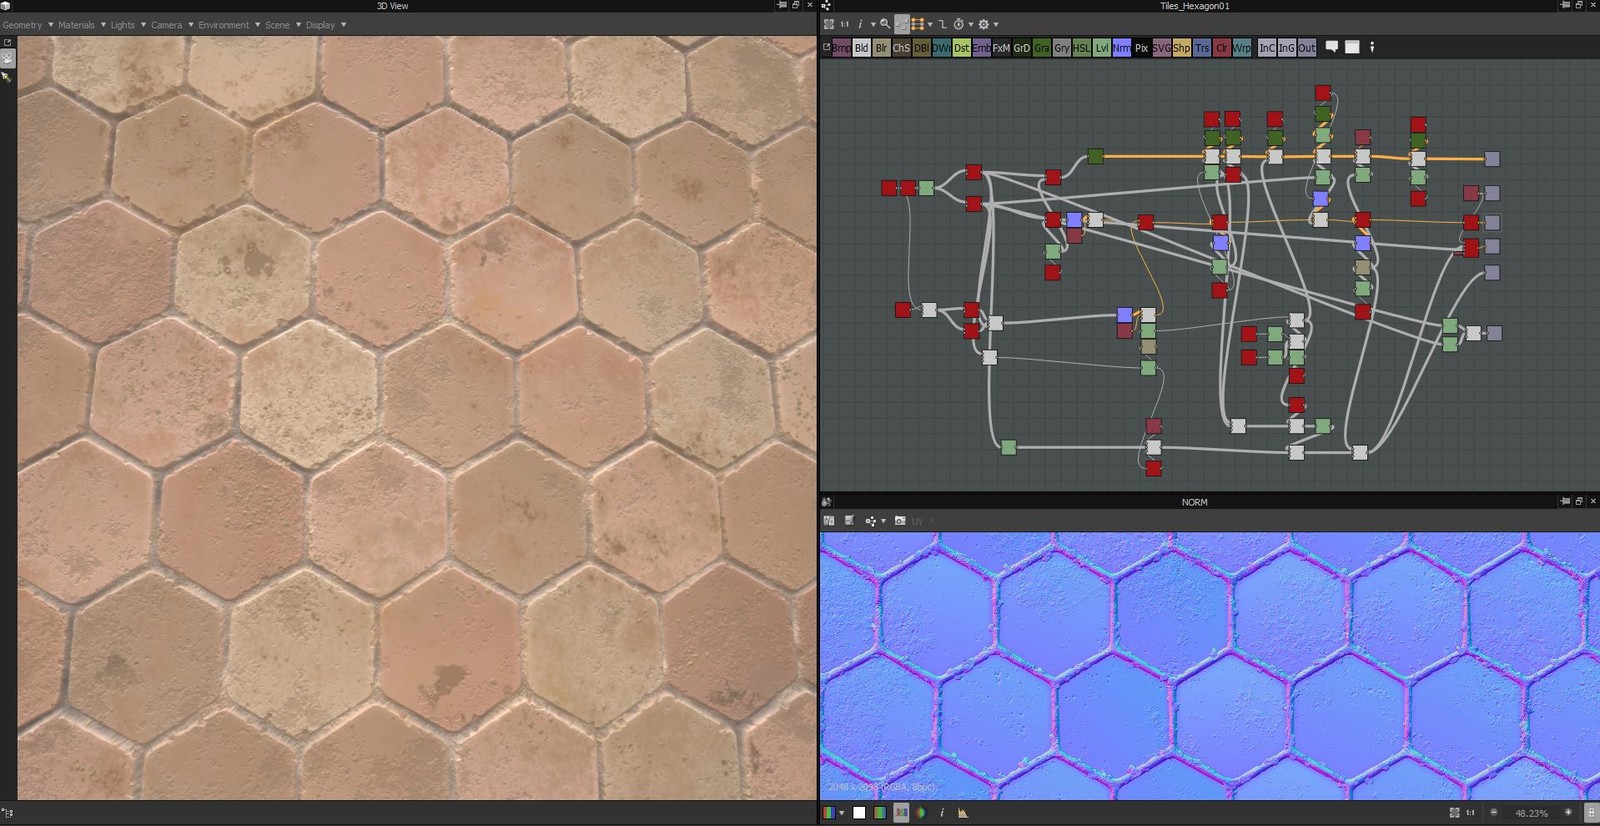
Task: Click the 1:1 zoom reset in graph toolbar
Action: (x=845, y=24)
